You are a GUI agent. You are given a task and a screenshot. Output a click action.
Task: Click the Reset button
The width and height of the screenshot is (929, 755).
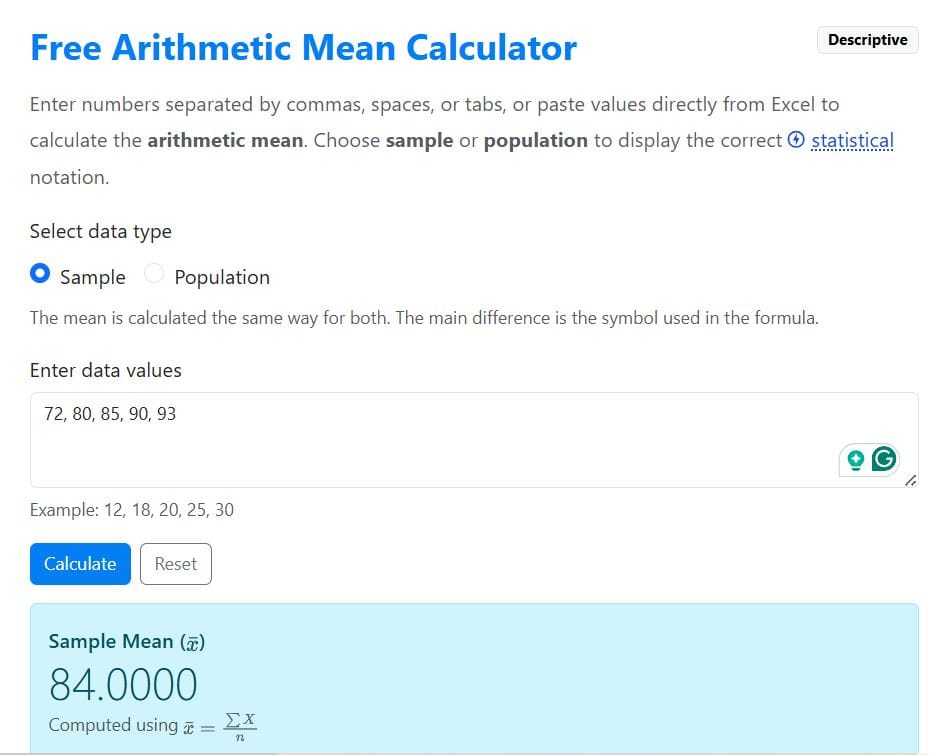pos(176,563)
